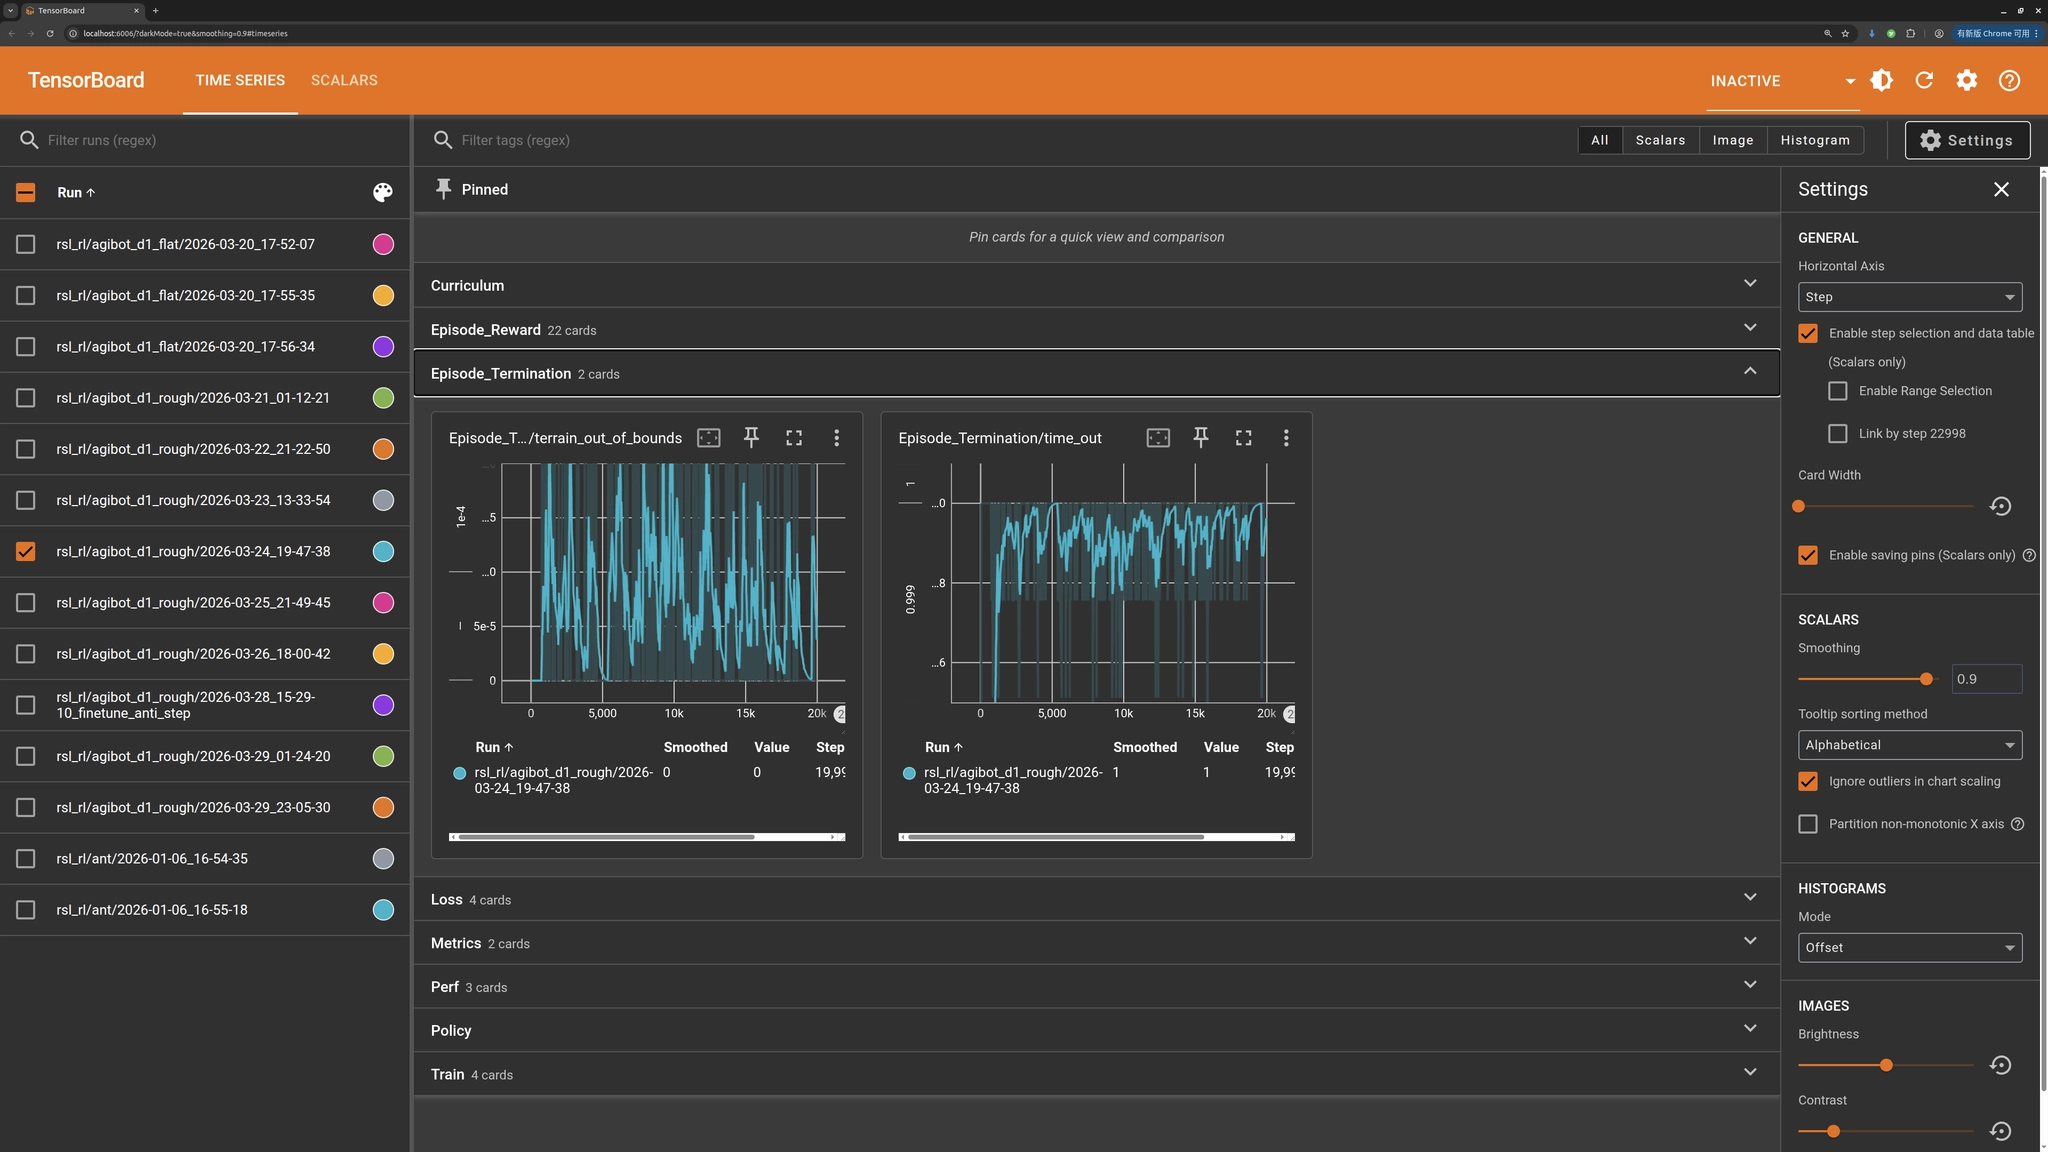Reset Card Width to default
This screenshot has width=2048, height=1152.
tap(2000, 506)
